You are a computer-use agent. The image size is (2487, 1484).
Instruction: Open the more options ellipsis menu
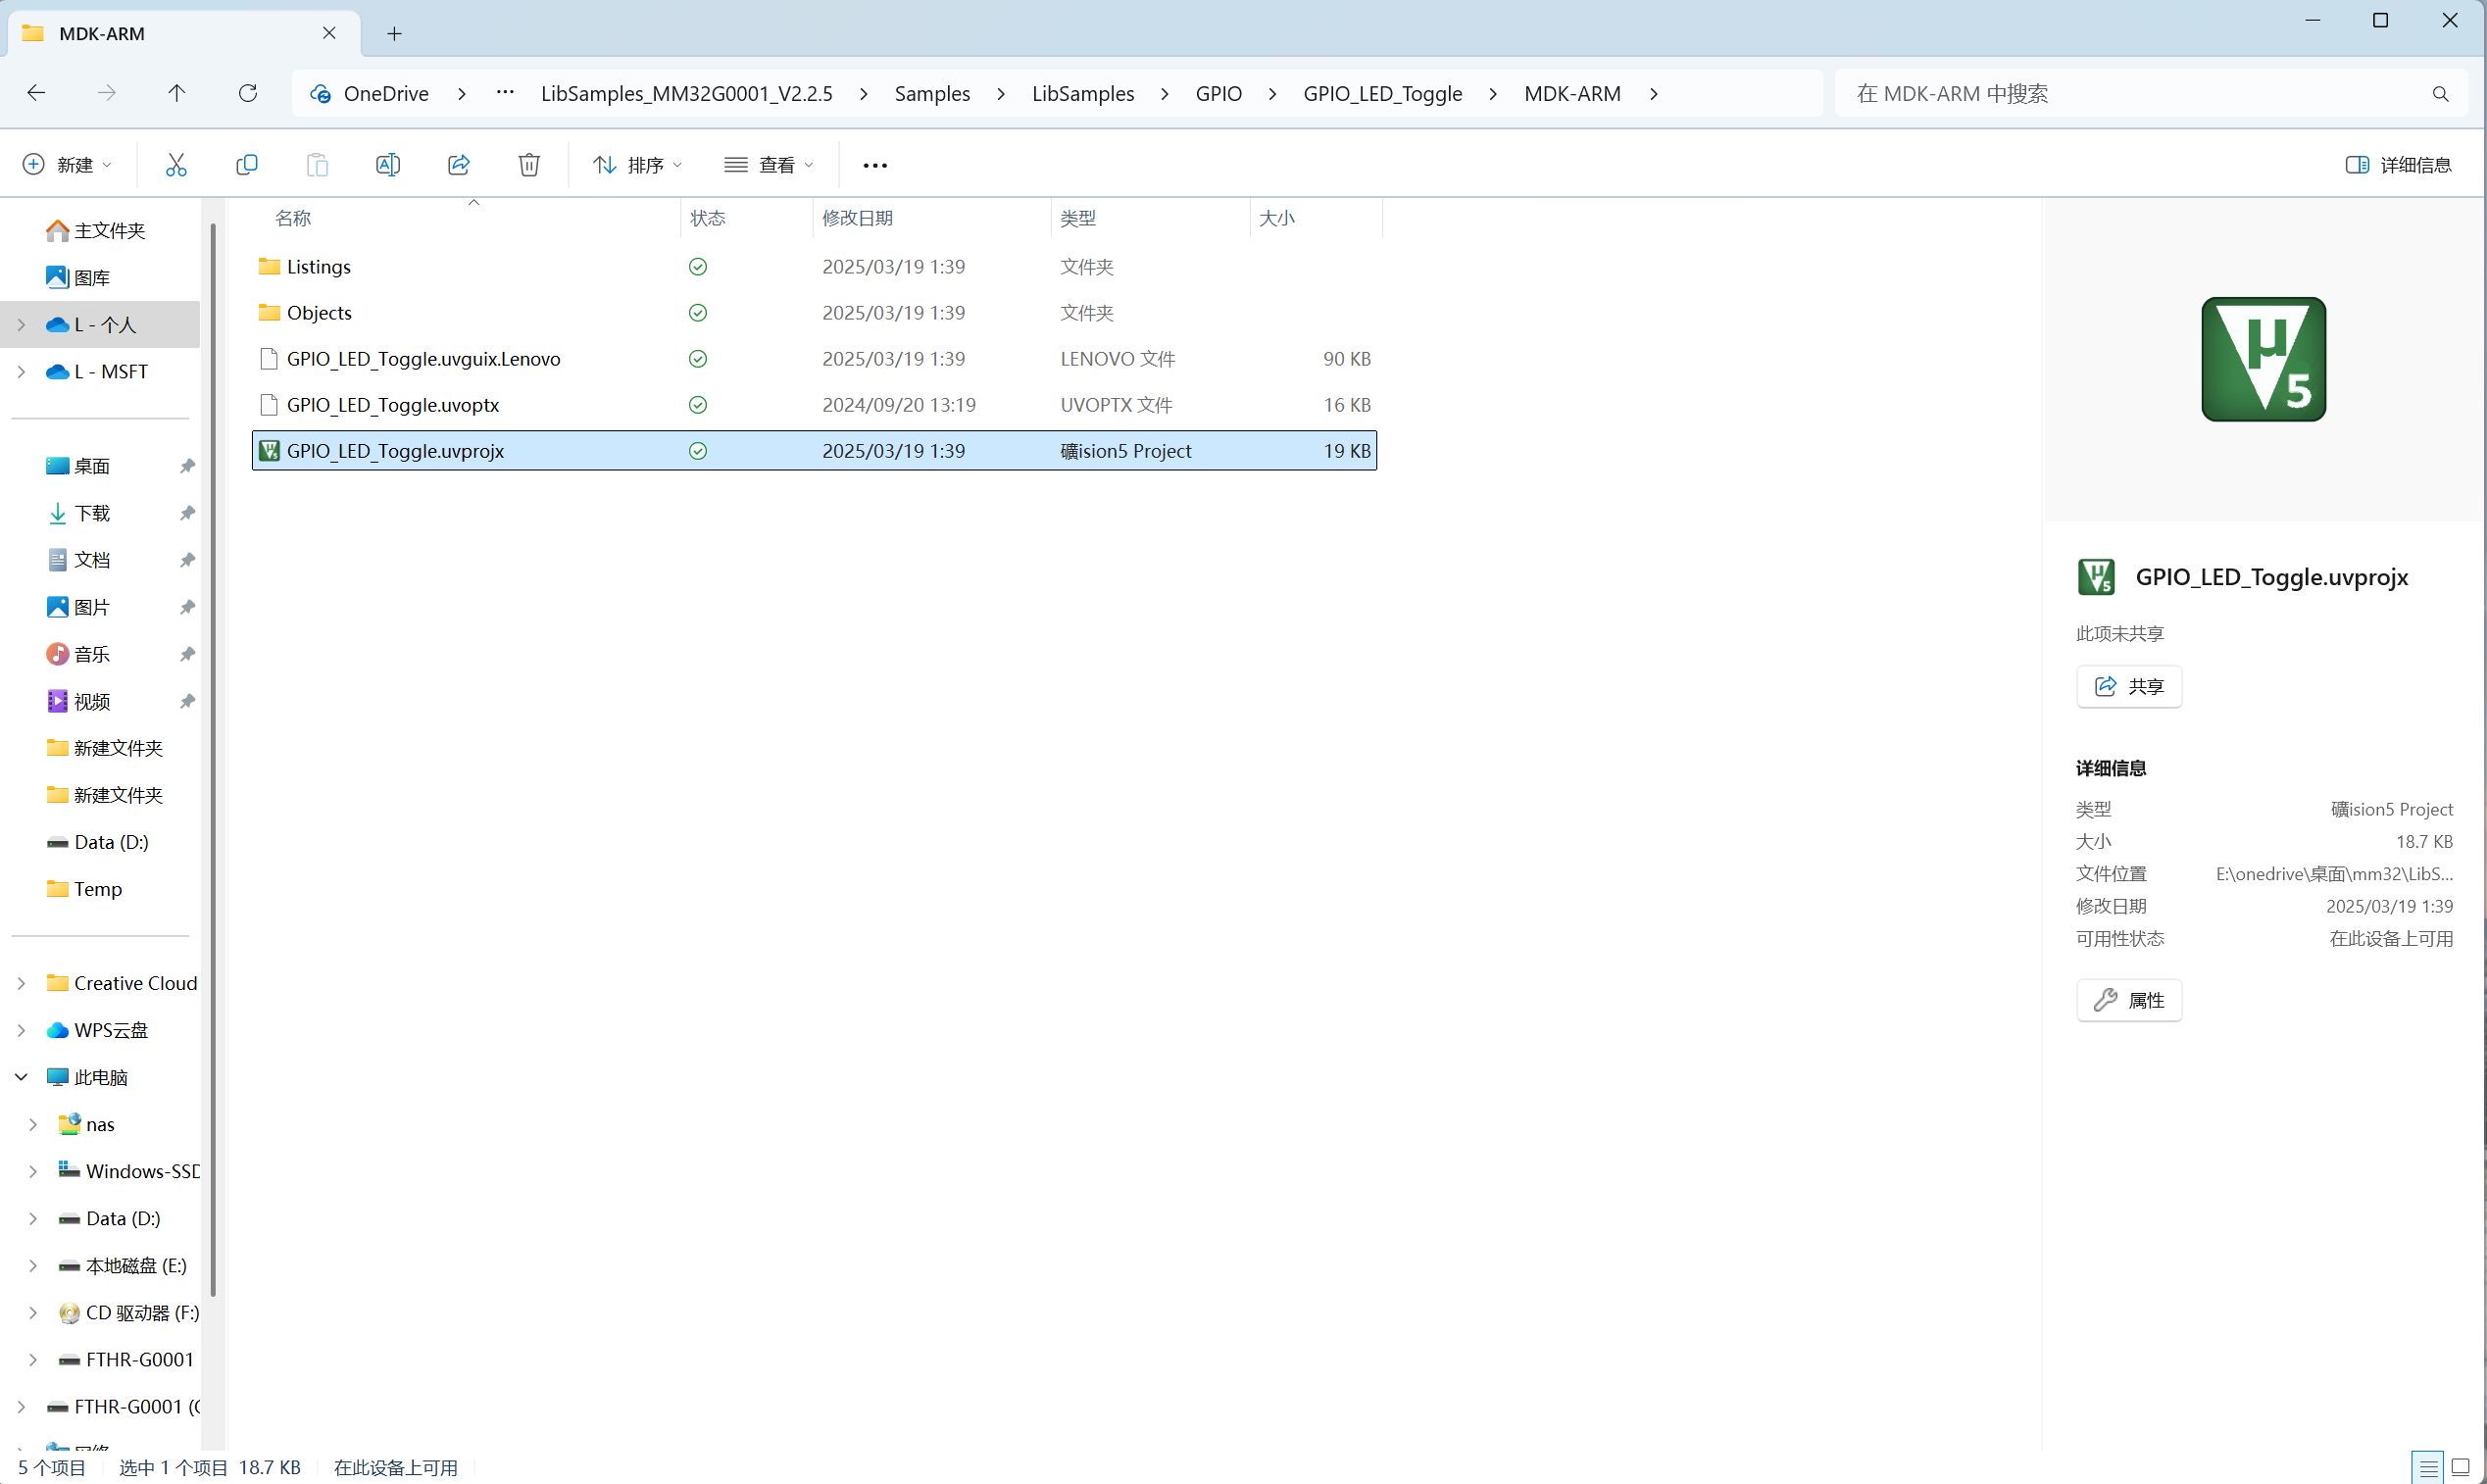(x=875, y=165)
